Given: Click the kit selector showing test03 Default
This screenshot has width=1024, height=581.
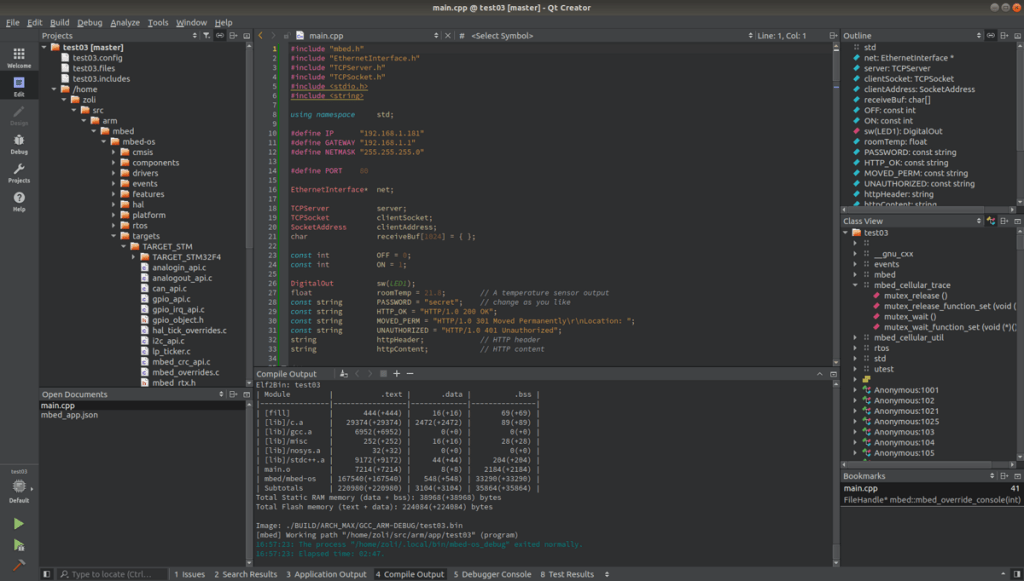Looking at the screenshot, I should coord(17,487).
